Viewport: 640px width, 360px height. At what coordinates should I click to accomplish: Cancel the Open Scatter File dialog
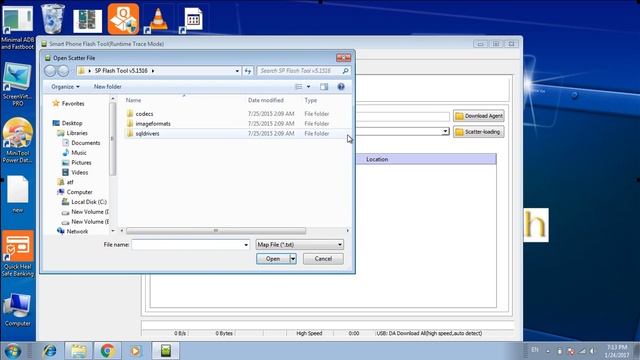pos(323,259)
